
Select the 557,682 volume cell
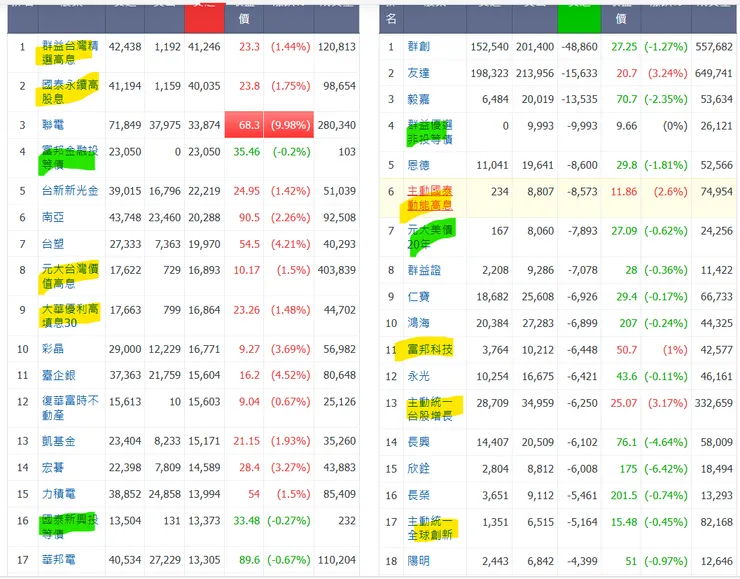713,47
